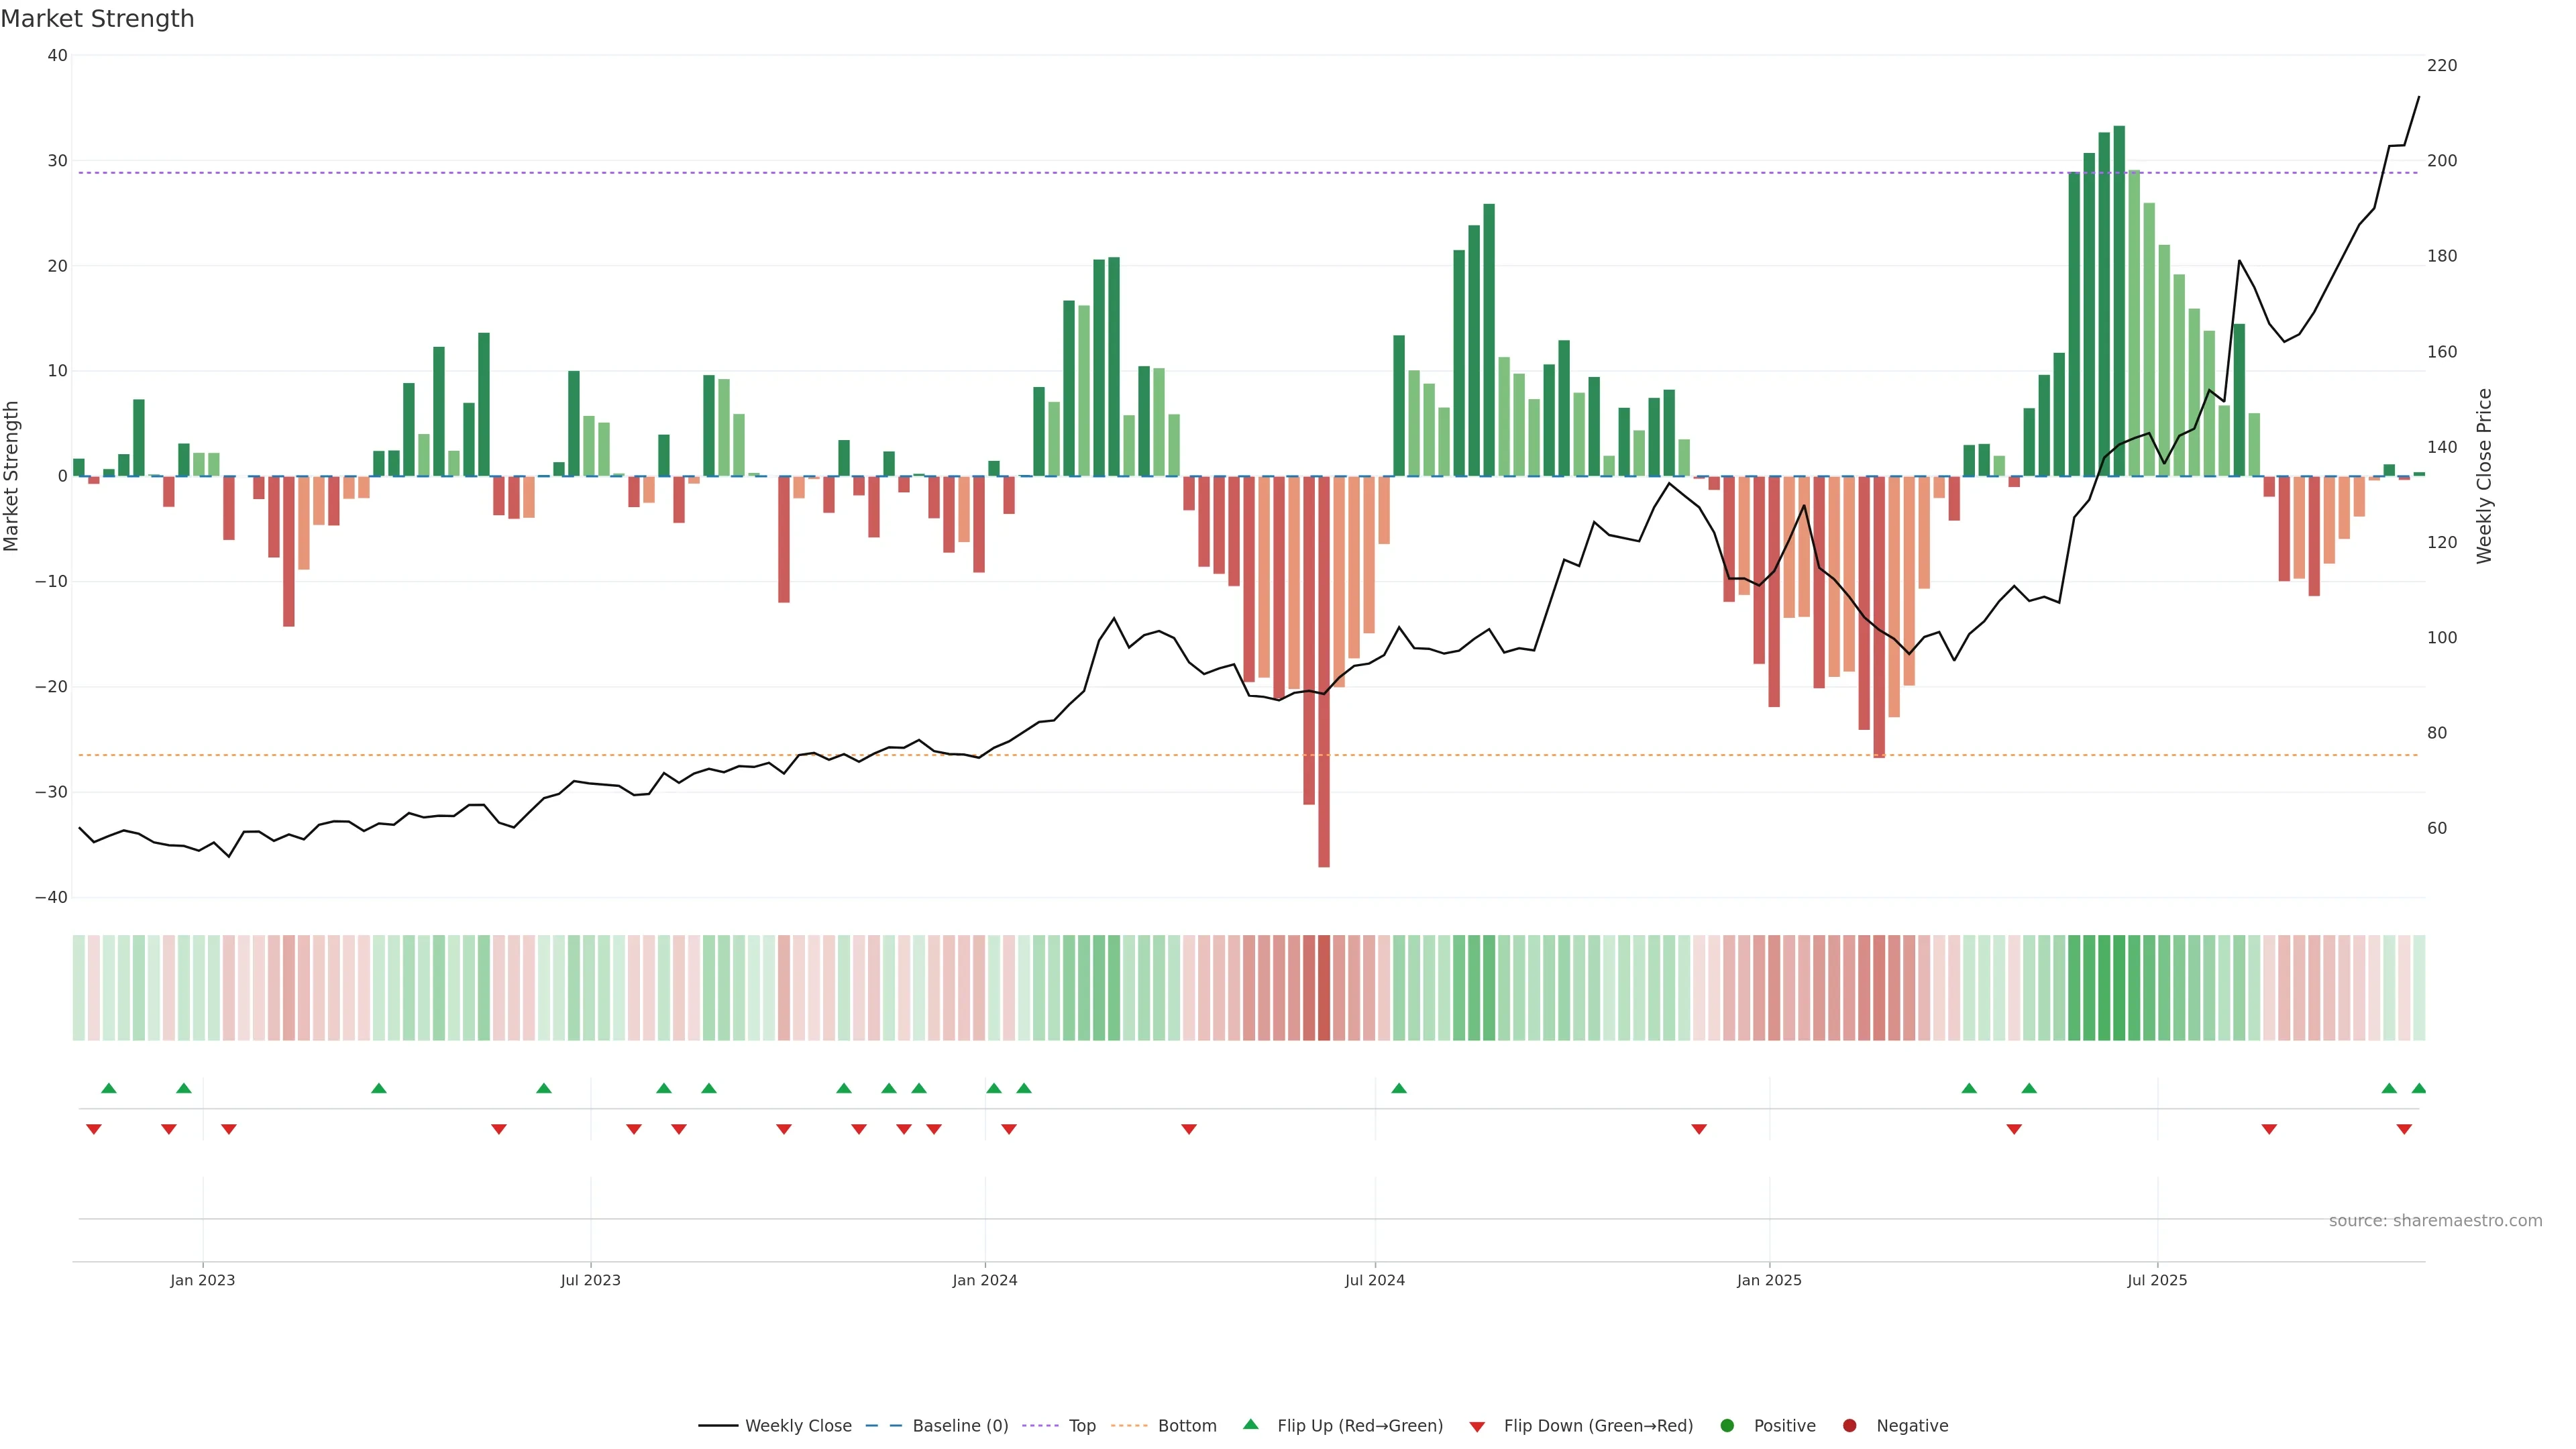Click the rightmost red flip down triangle
This screenshot has height=1449, width=2576.
click(x=2404, y=1129)
